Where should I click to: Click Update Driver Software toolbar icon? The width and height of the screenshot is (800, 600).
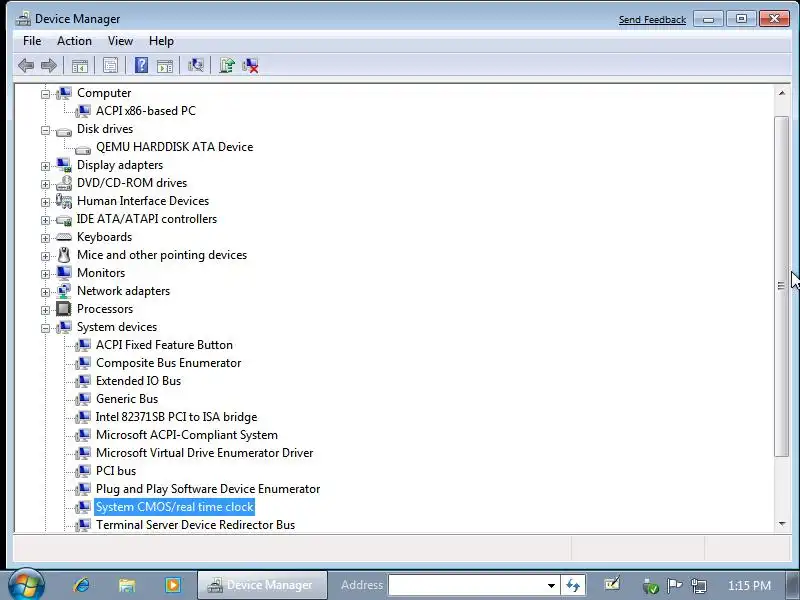[x=227, y=65]
